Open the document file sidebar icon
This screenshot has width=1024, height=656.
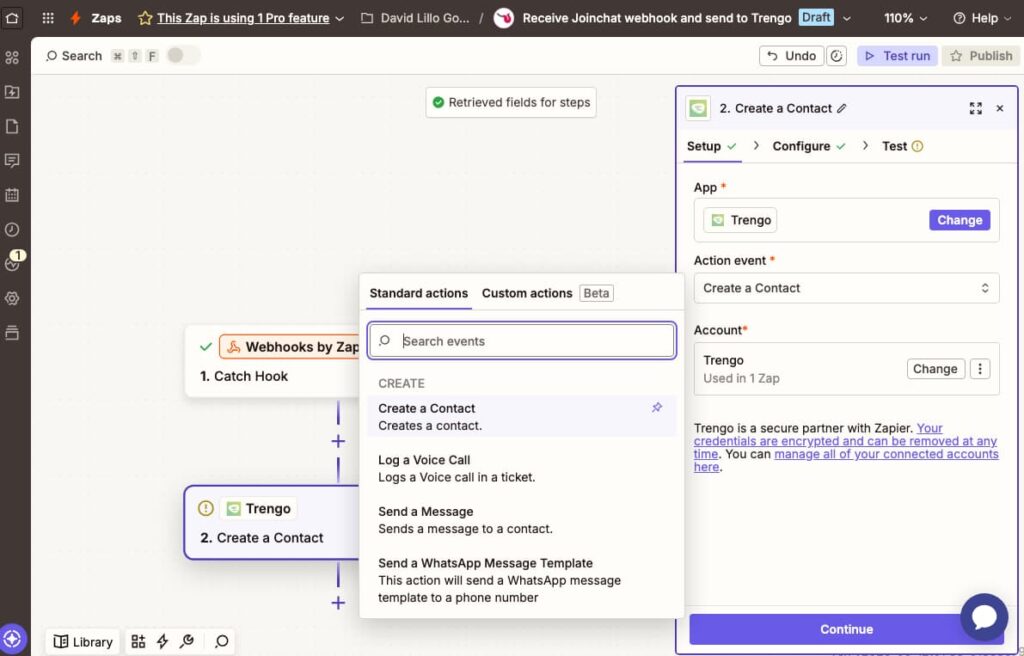click(12, 126)
